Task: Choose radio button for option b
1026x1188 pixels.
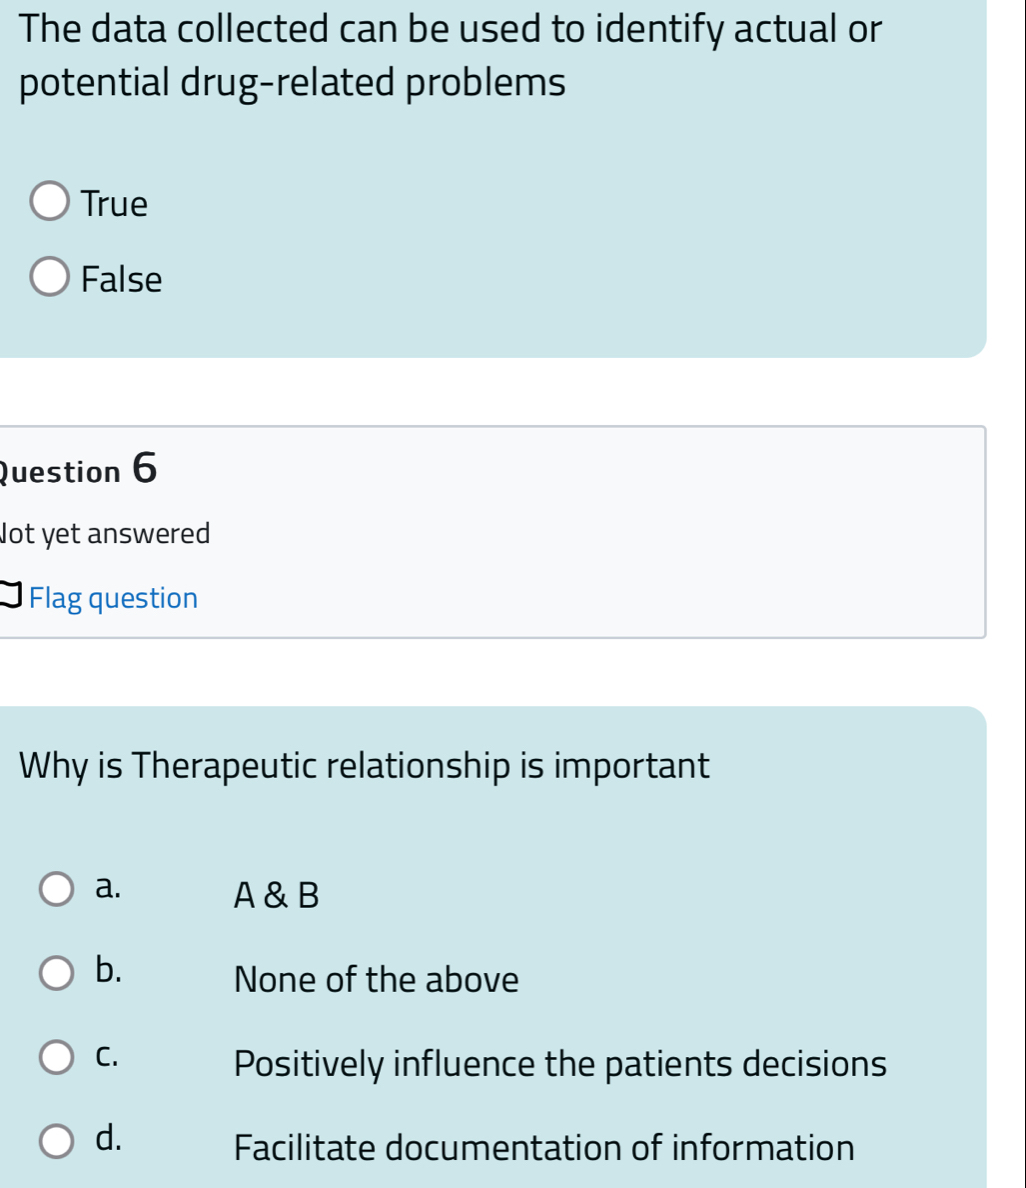Action: [57, 973]
